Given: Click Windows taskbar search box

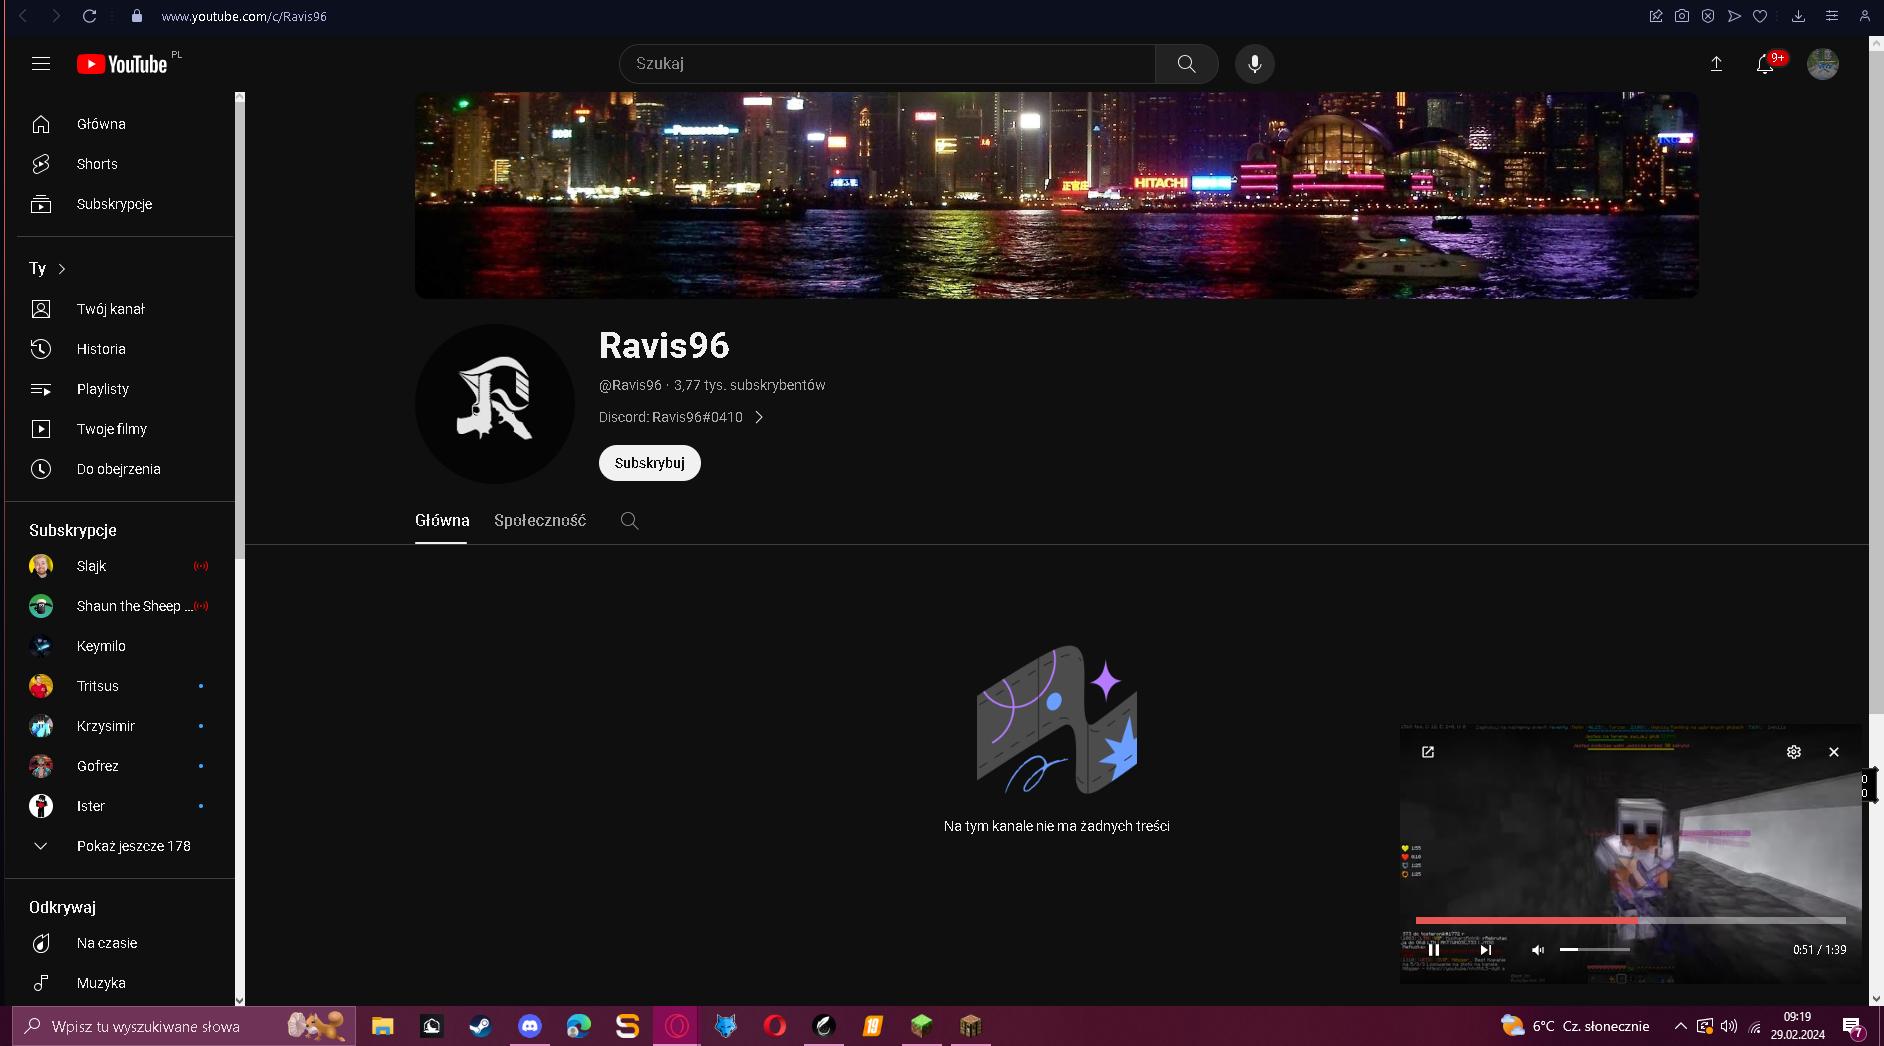Looking at the screenshot, I should point(184,1026).
